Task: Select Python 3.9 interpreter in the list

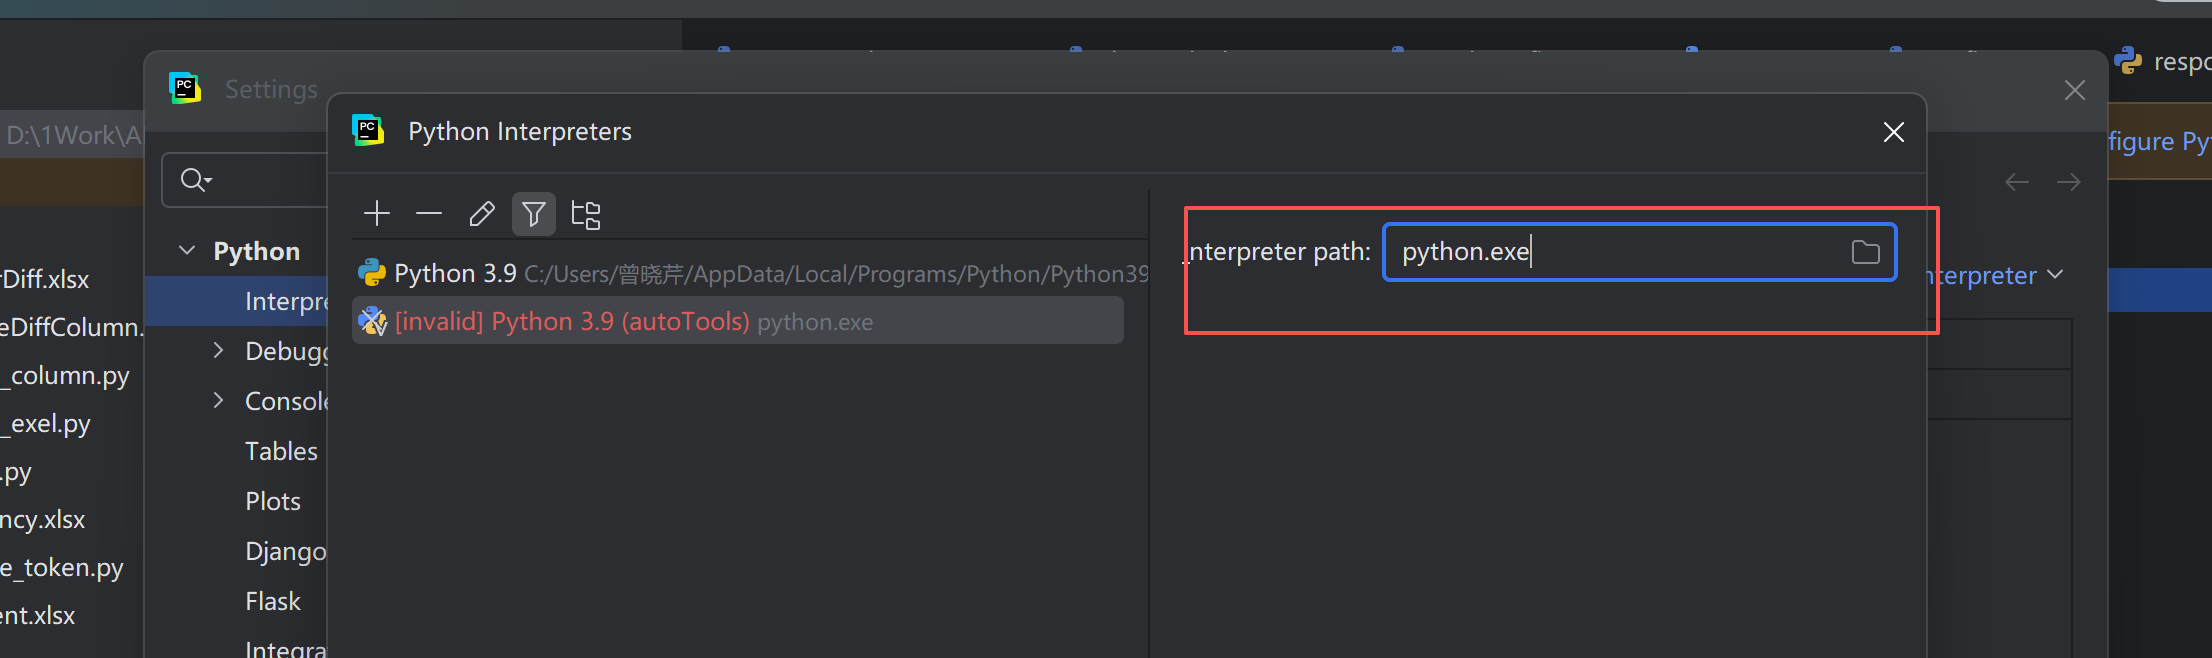Action: pyautogui.click(x=750, y=273)
